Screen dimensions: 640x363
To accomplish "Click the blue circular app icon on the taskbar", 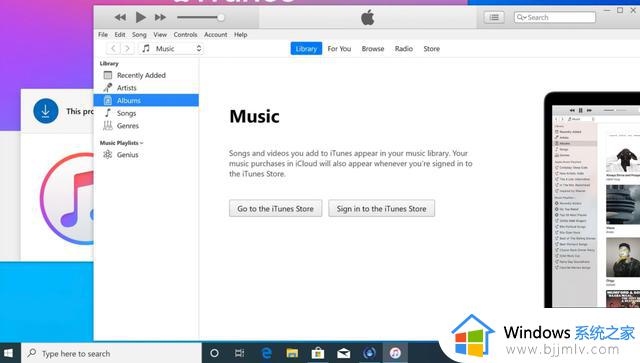I will click(x=369, y=353).
